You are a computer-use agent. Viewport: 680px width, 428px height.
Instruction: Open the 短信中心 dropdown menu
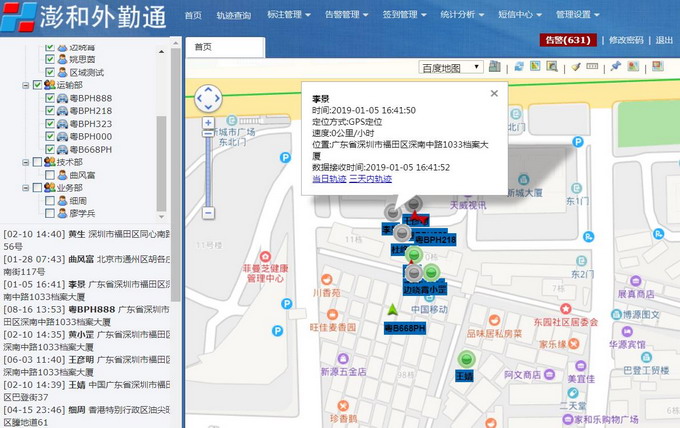click(520, 15)
